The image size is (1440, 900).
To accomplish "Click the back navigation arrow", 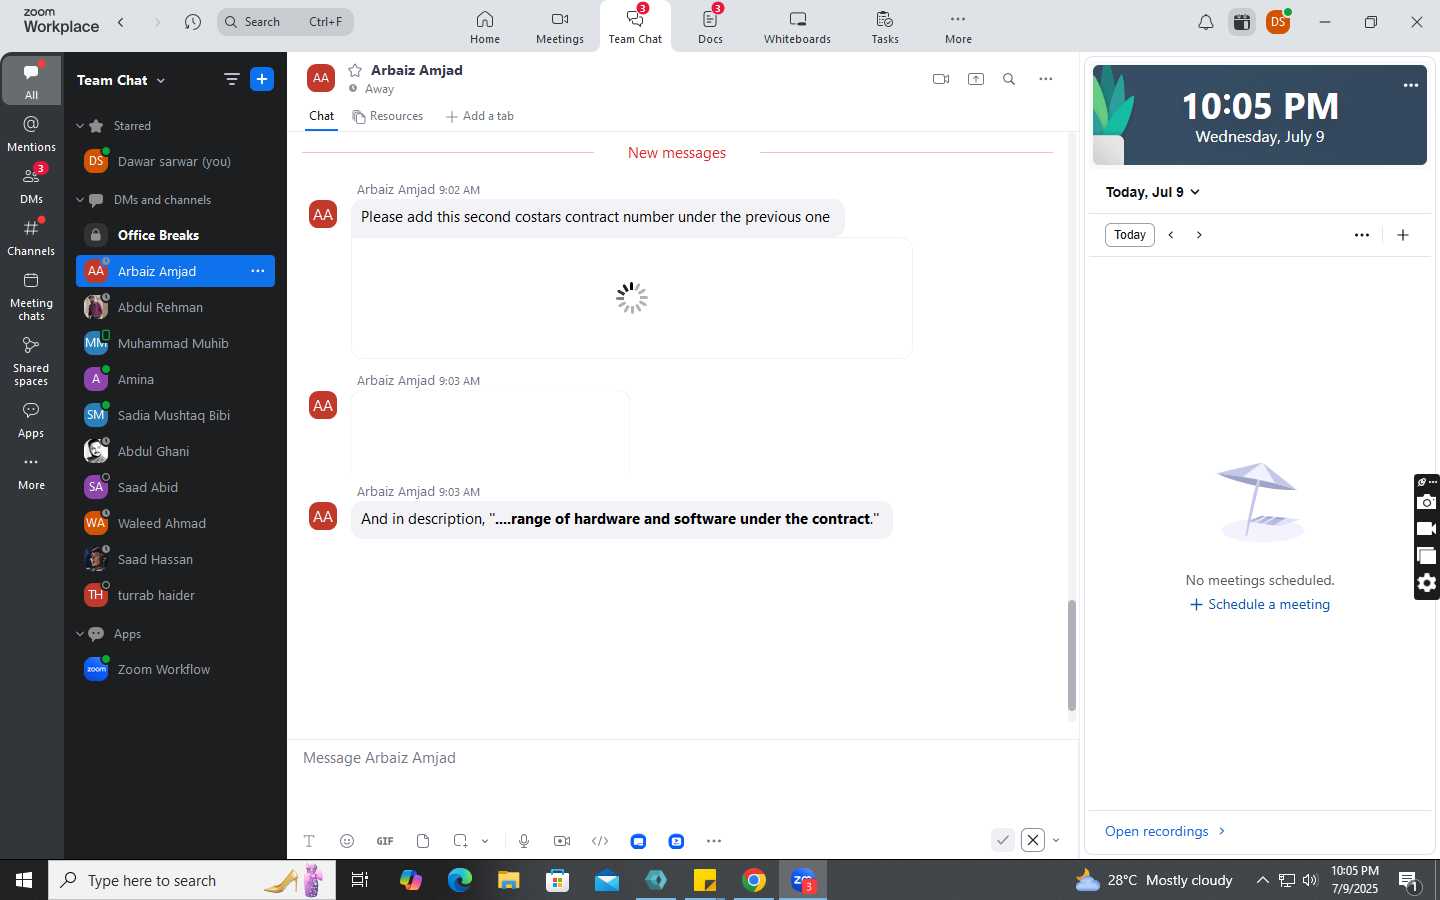I will click(121, 22).
